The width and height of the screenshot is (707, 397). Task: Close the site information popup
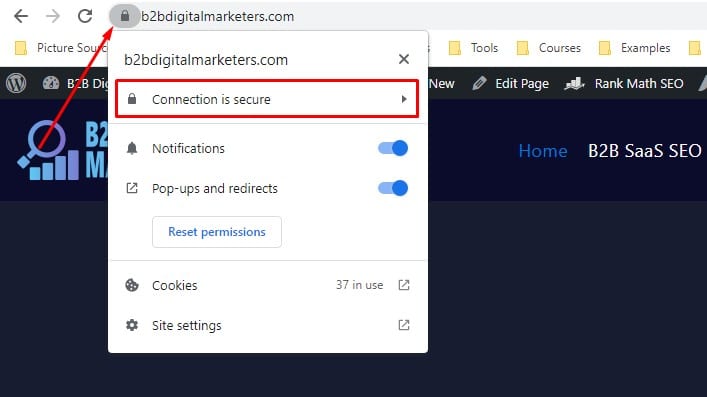[x=404, y=59]
